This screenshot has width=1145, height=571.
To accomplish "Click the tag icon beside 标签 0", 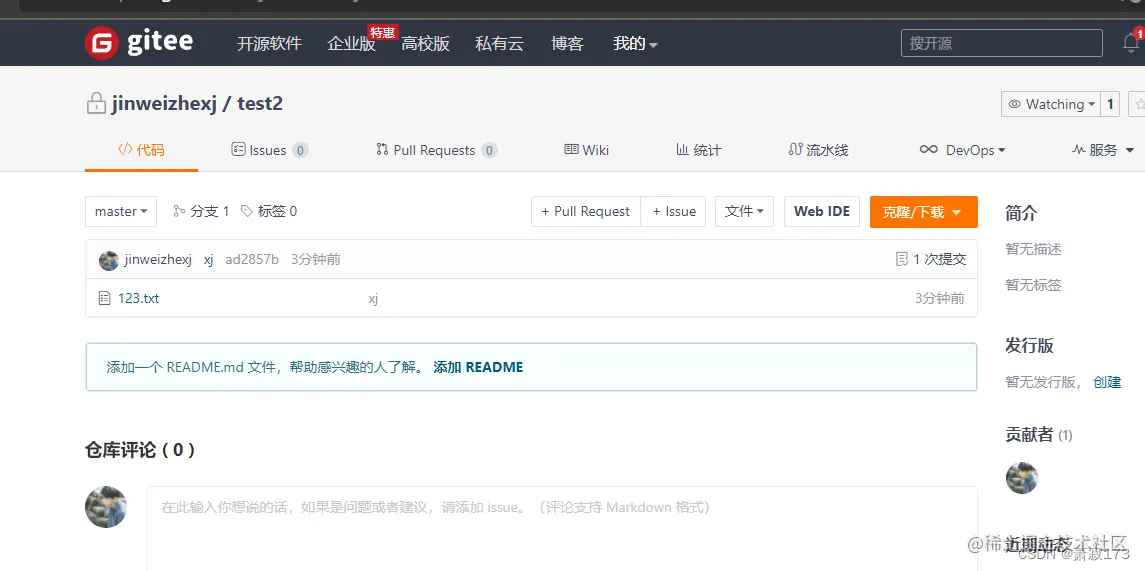I will 247,211.
